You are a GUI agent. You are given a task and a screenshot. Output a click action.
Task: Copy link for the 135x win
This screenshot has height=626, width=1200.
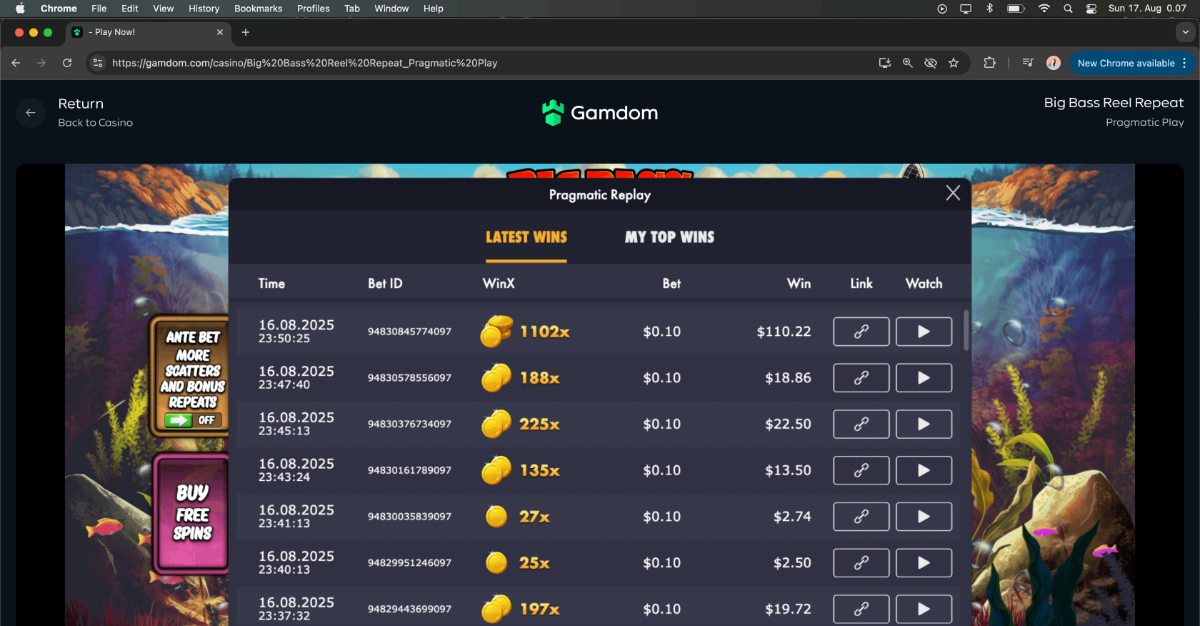(861, 470)
